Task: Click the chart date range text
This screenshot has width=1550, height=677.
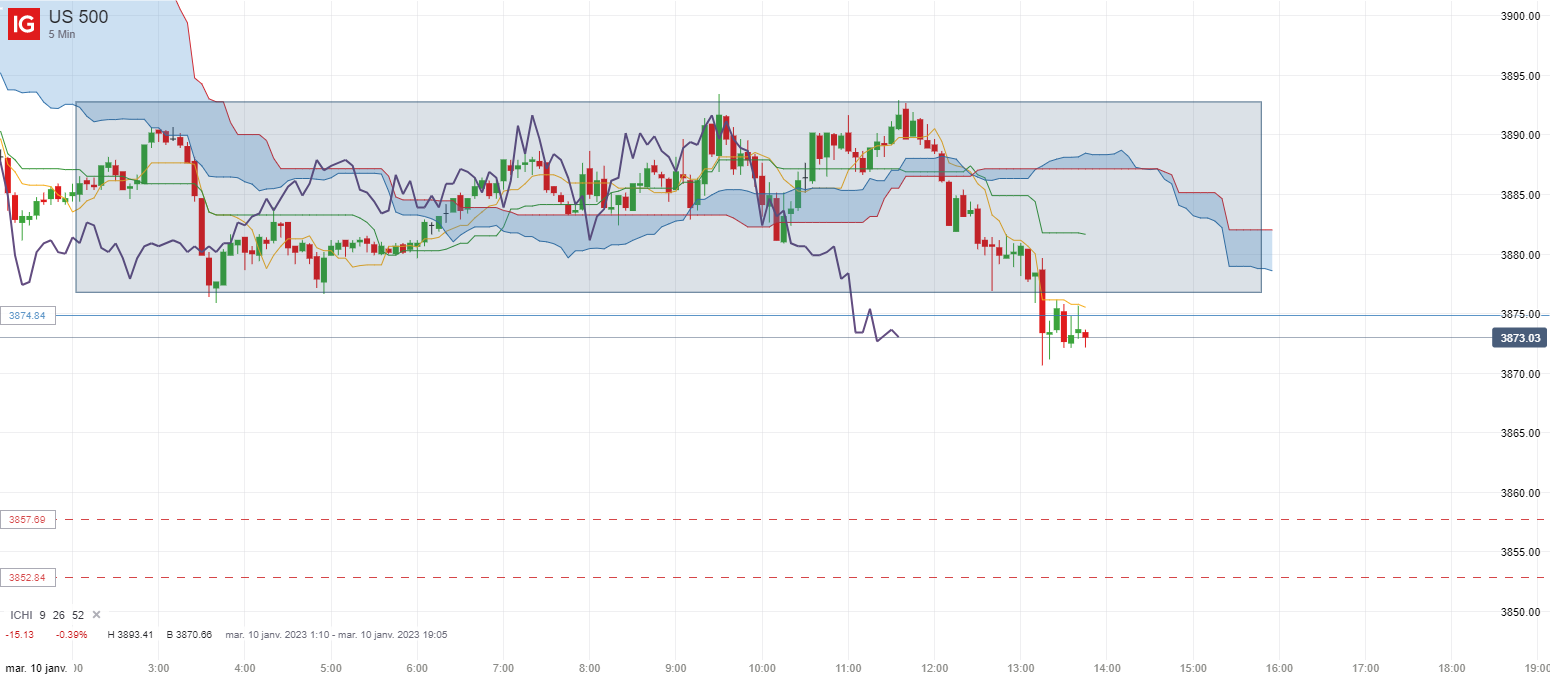Action: point(336,635)
